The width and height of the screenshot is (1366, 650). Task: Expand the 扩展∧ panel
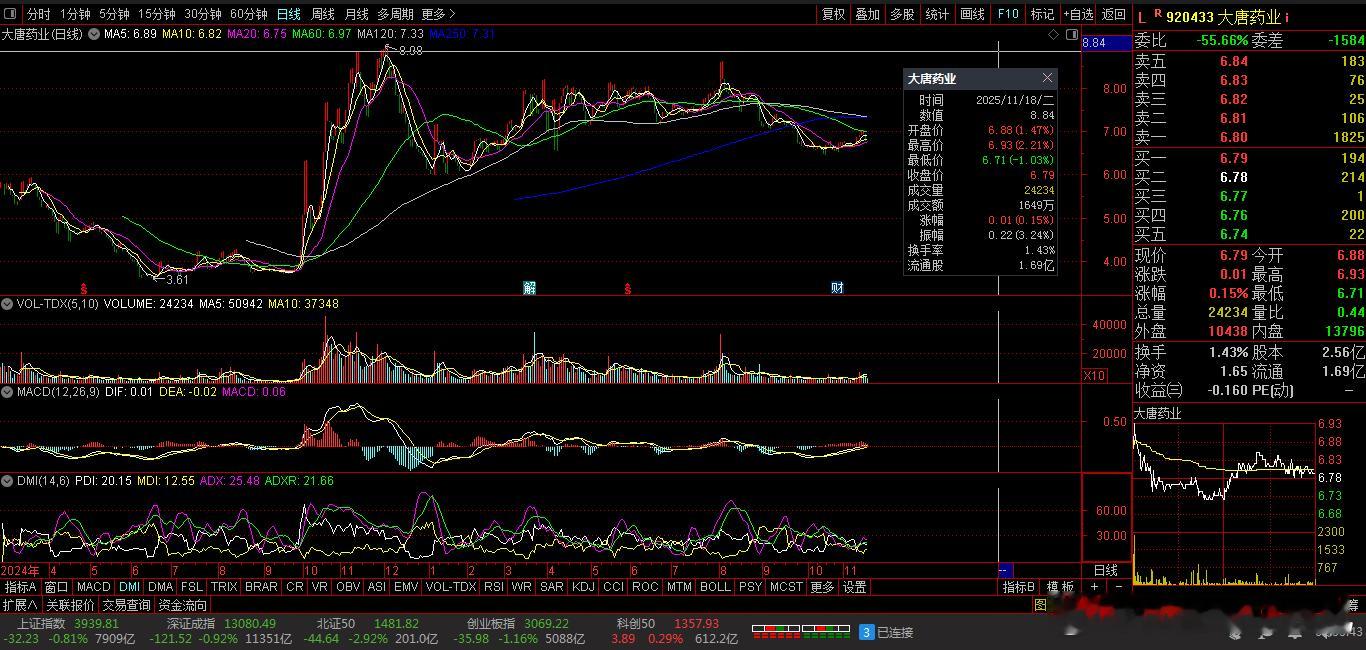[x=20, y=605]
